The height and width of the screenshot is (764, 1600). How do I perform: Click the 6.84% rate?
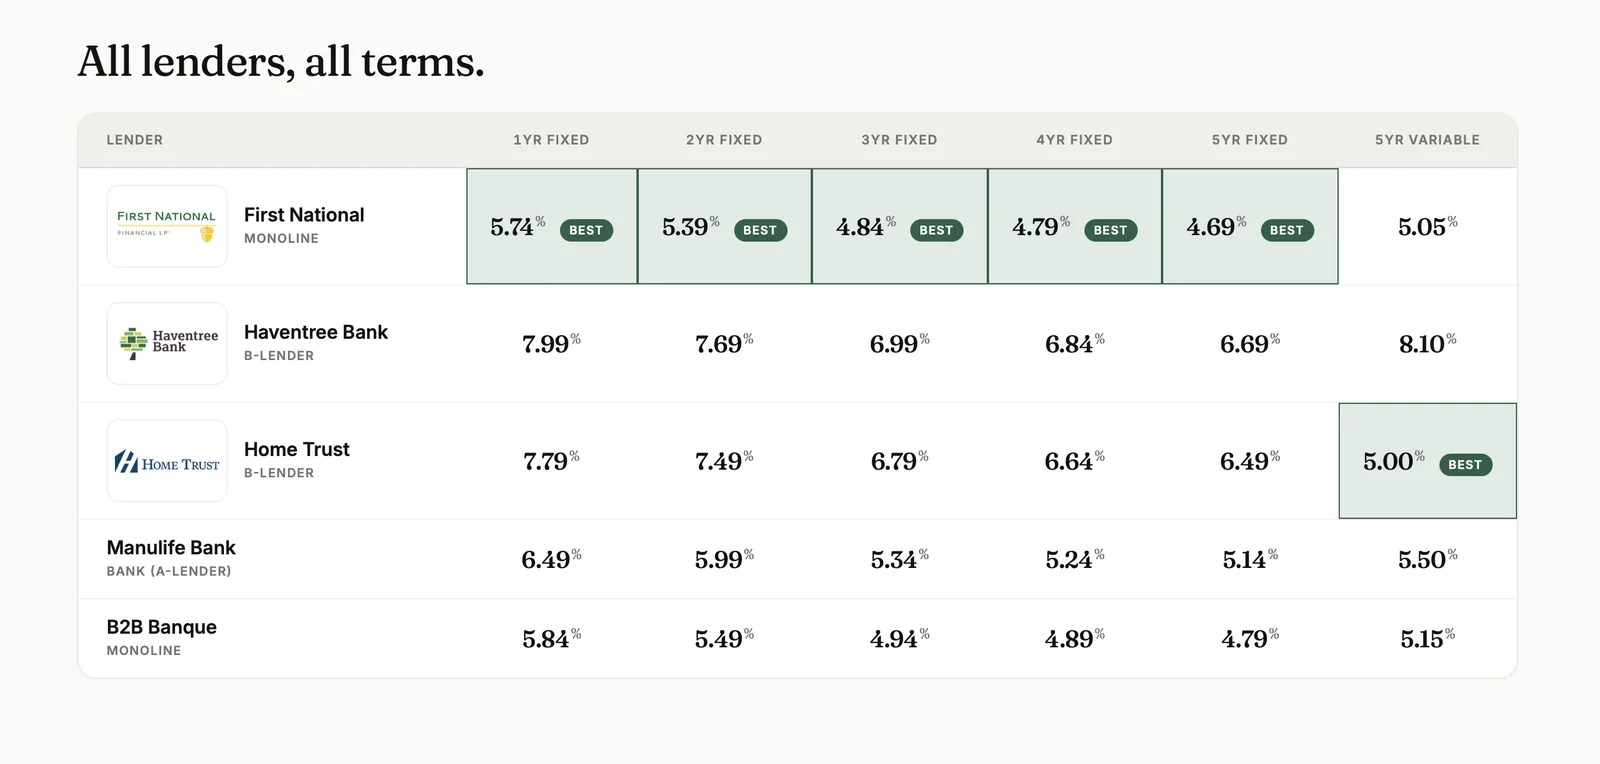point(1074,344)
